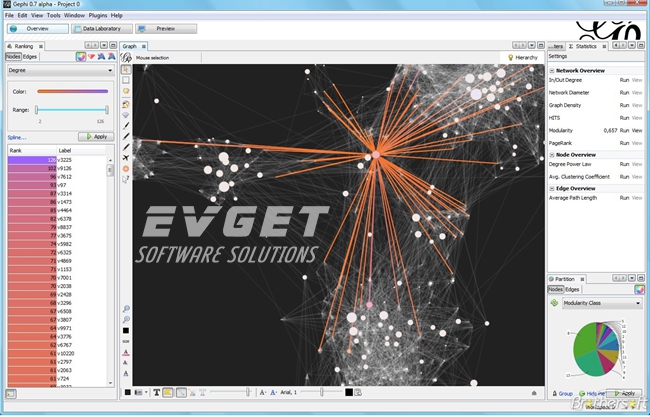The image size is (650, 417).
Task: Switch to the Preview view
Action: click(x=166, y=29)
